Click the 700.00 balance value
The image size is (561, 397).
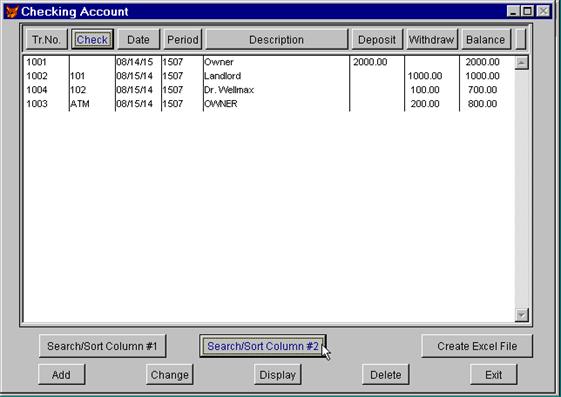pos(483,90)
